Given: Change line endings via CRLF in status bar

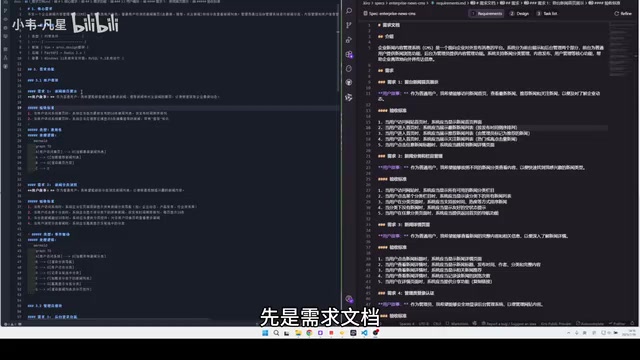Looking at the screenshot, I should click(437, 324).
